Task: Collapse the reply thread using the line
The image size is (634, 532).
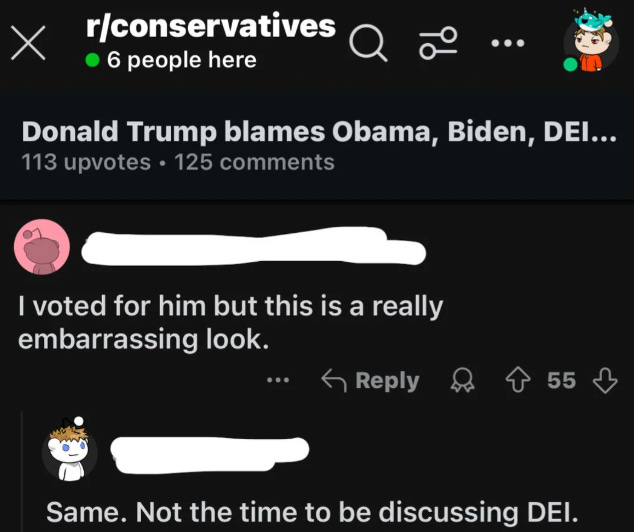Action: click(22, 472)
